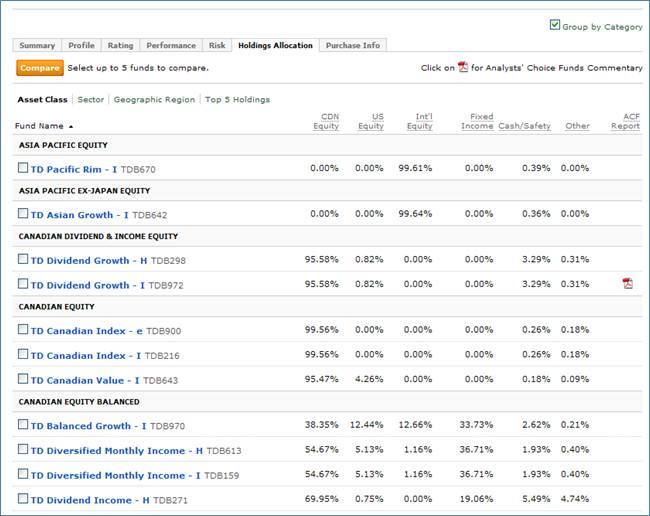650x516 pixels.
Task: Select TD Canadian Index - e checkbox
Action: pyautogui.click(x=23, y=329)
